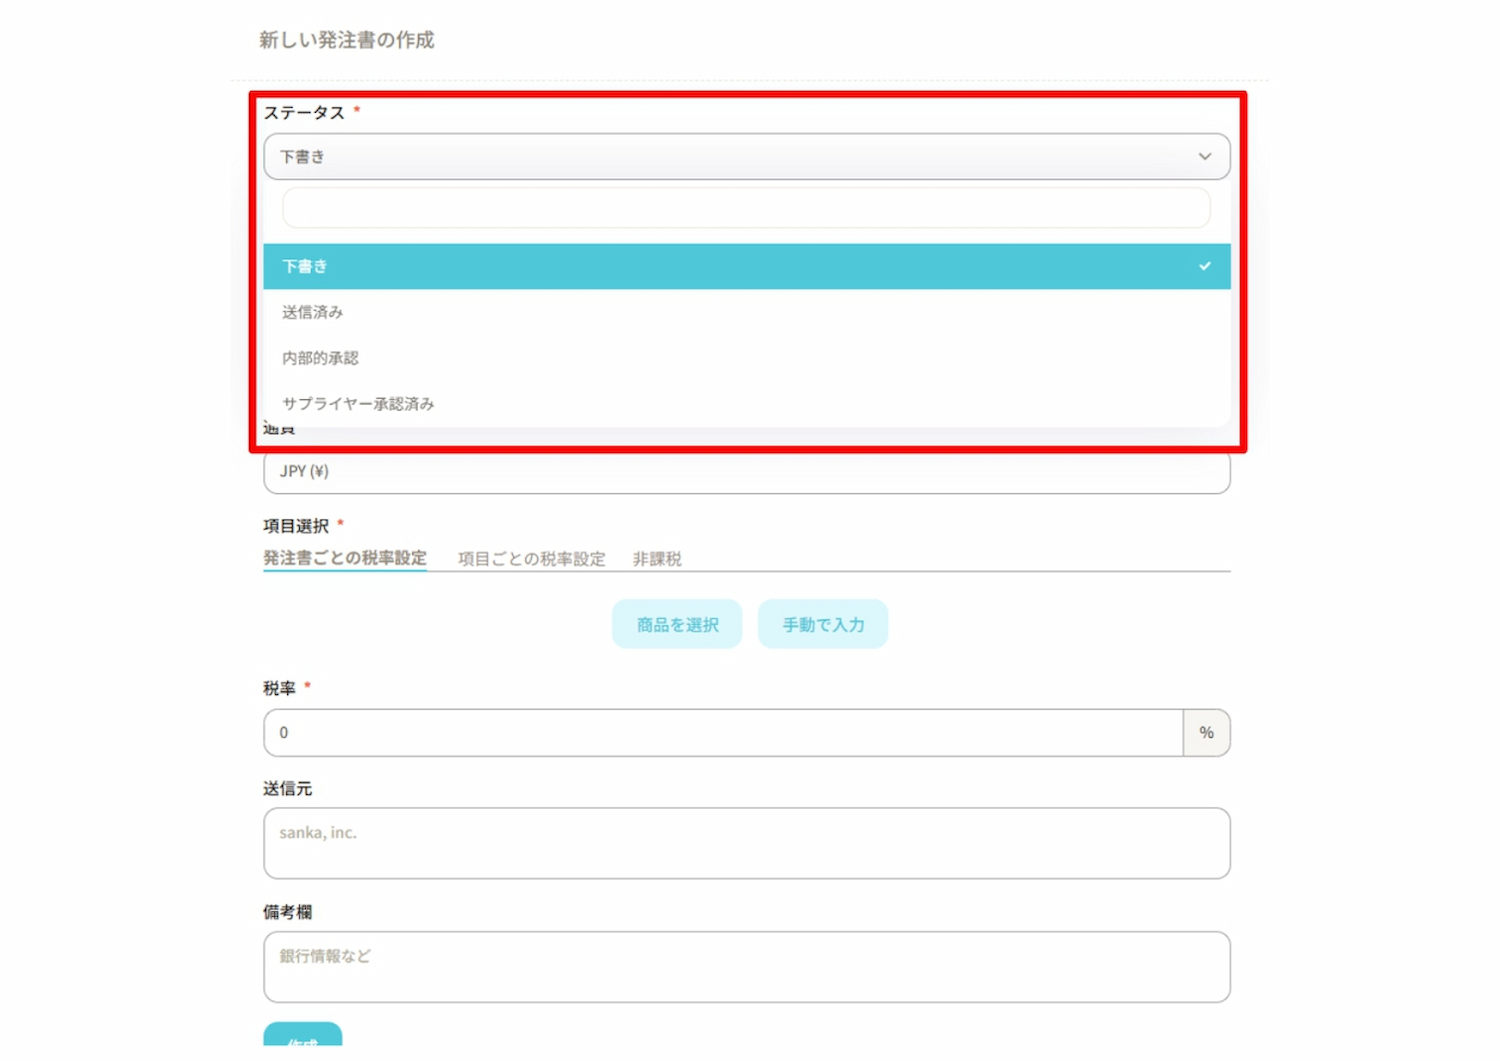
Task: Click the status dropdown search field
Action: tap(745, 208)
